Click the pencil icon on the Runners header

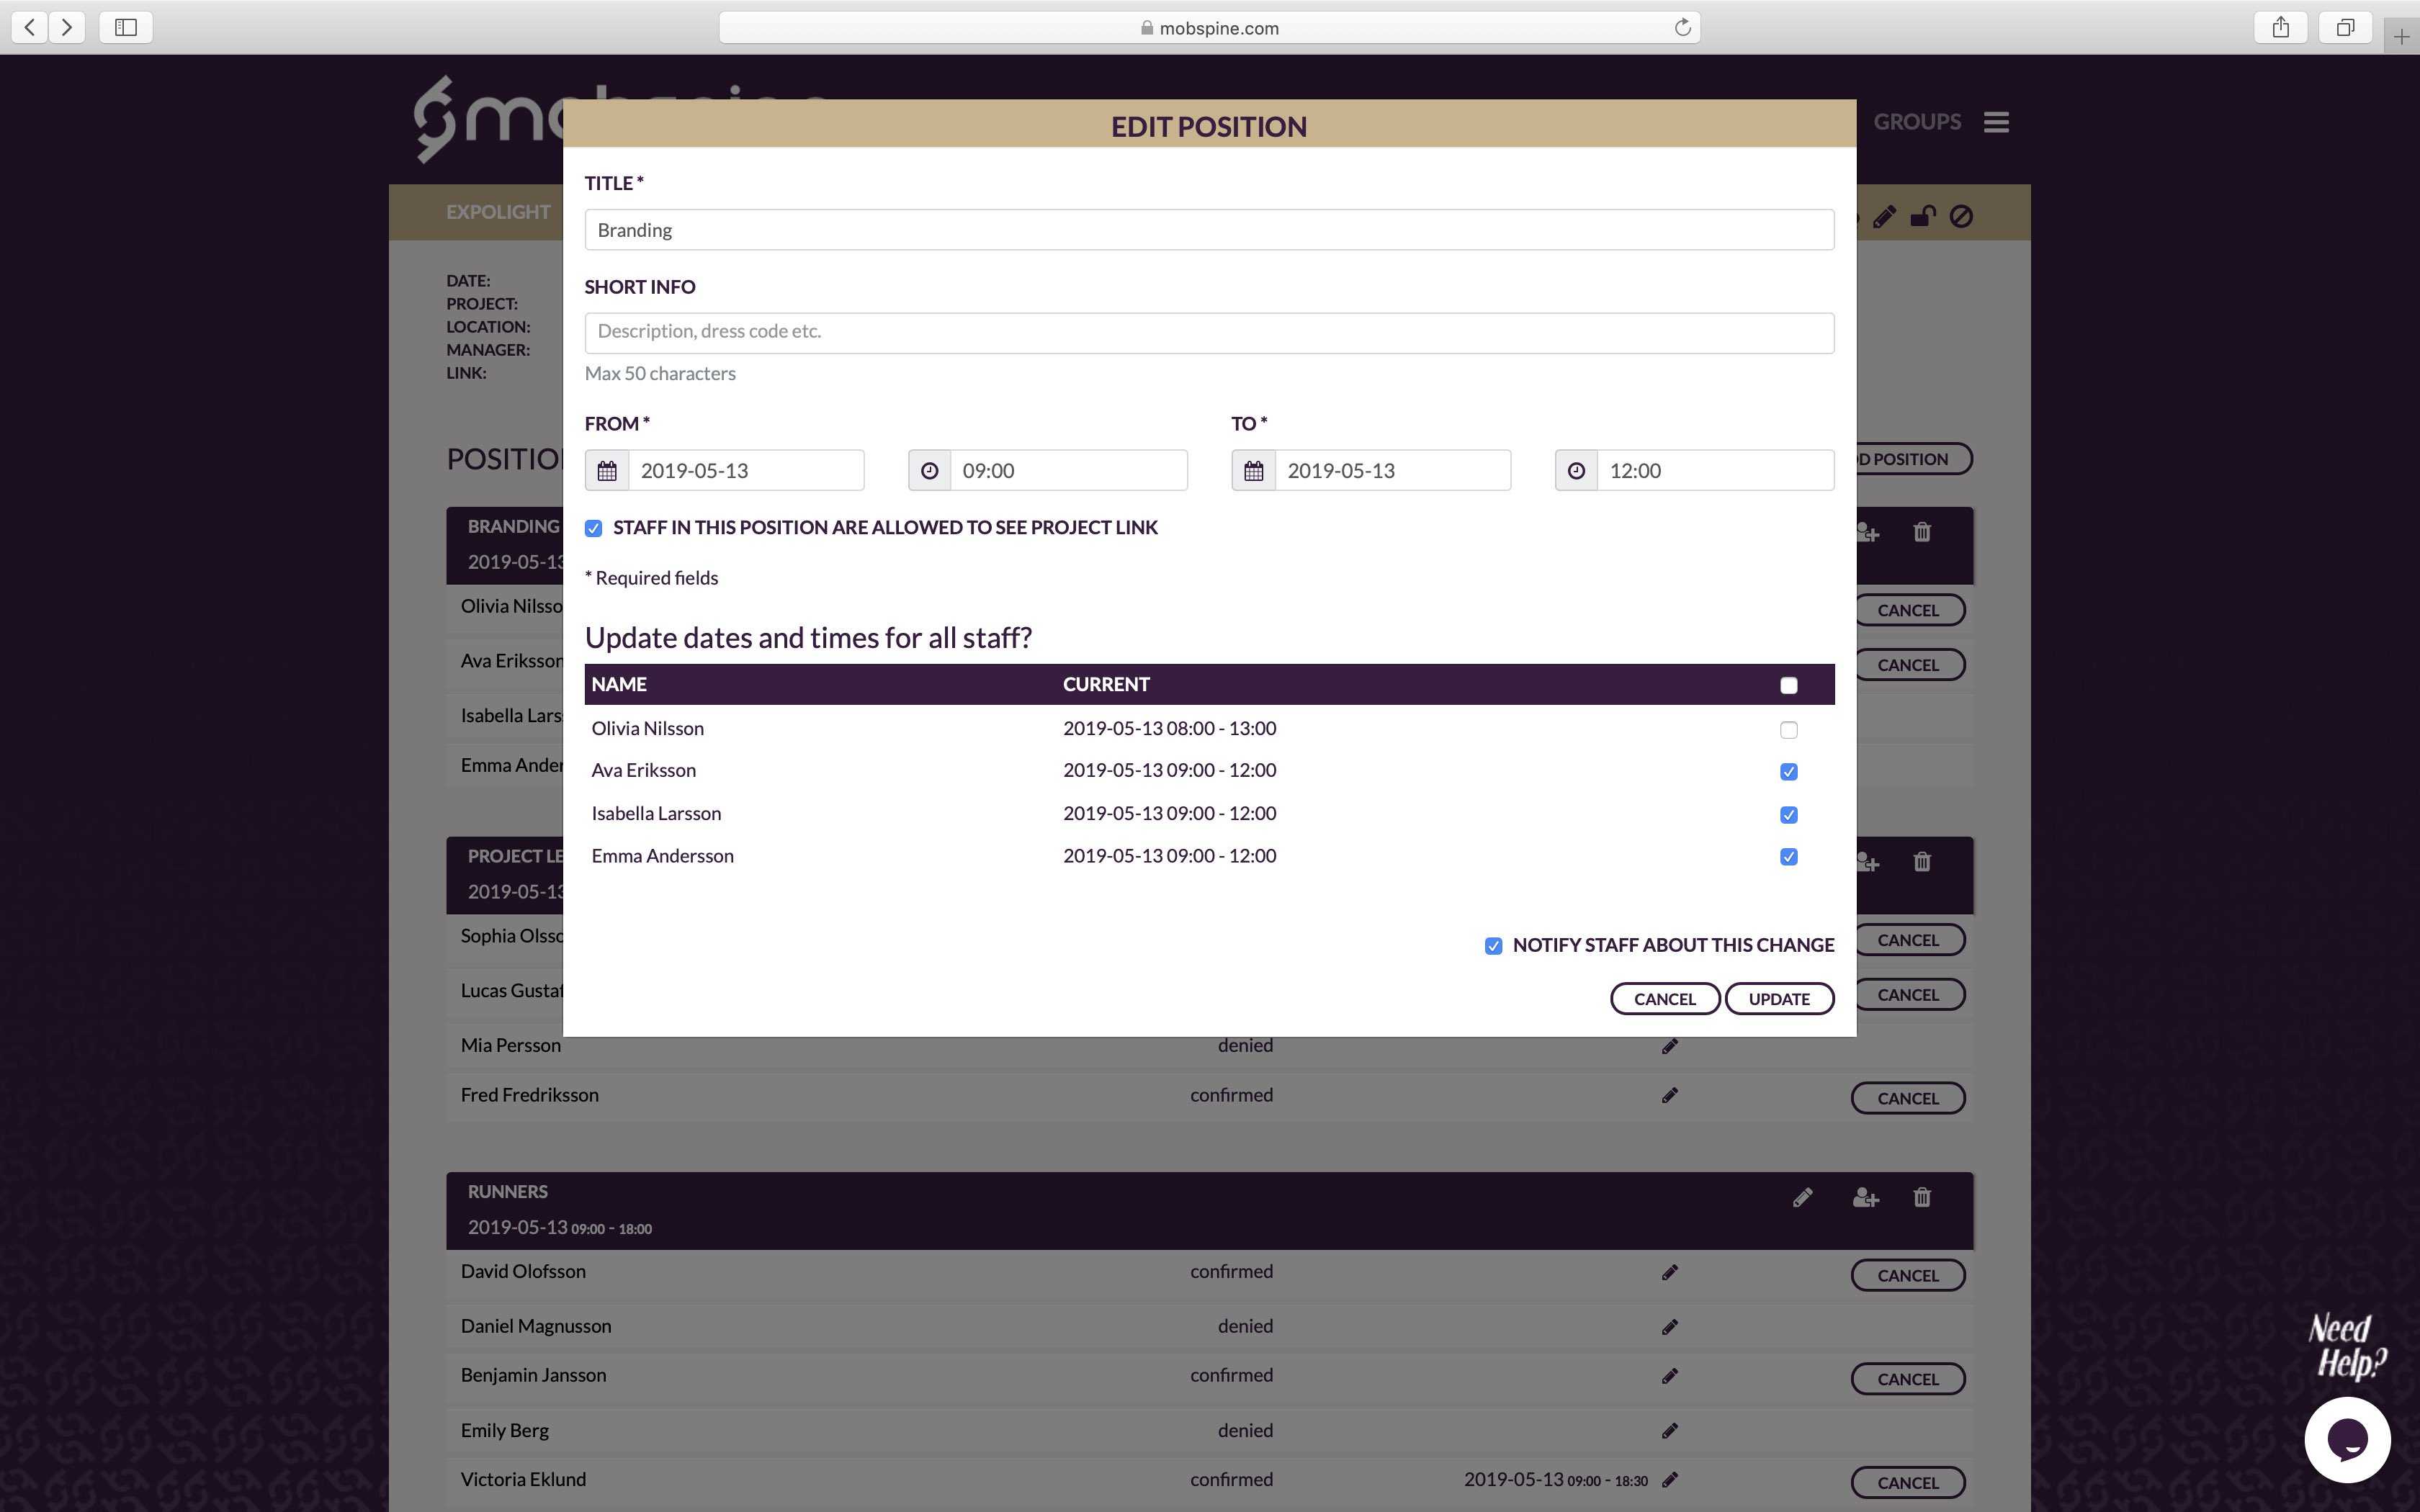[x=1803, y=1197]
